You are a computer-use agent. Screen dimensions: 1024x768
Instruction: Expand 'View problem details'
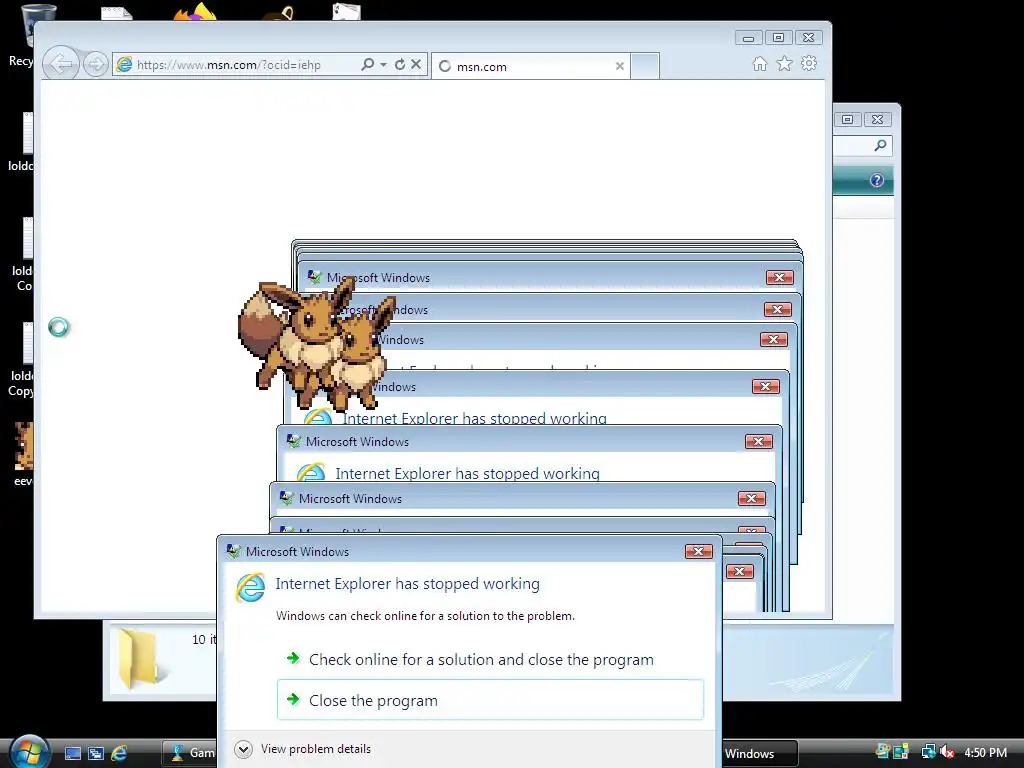[x=303, y=749]
